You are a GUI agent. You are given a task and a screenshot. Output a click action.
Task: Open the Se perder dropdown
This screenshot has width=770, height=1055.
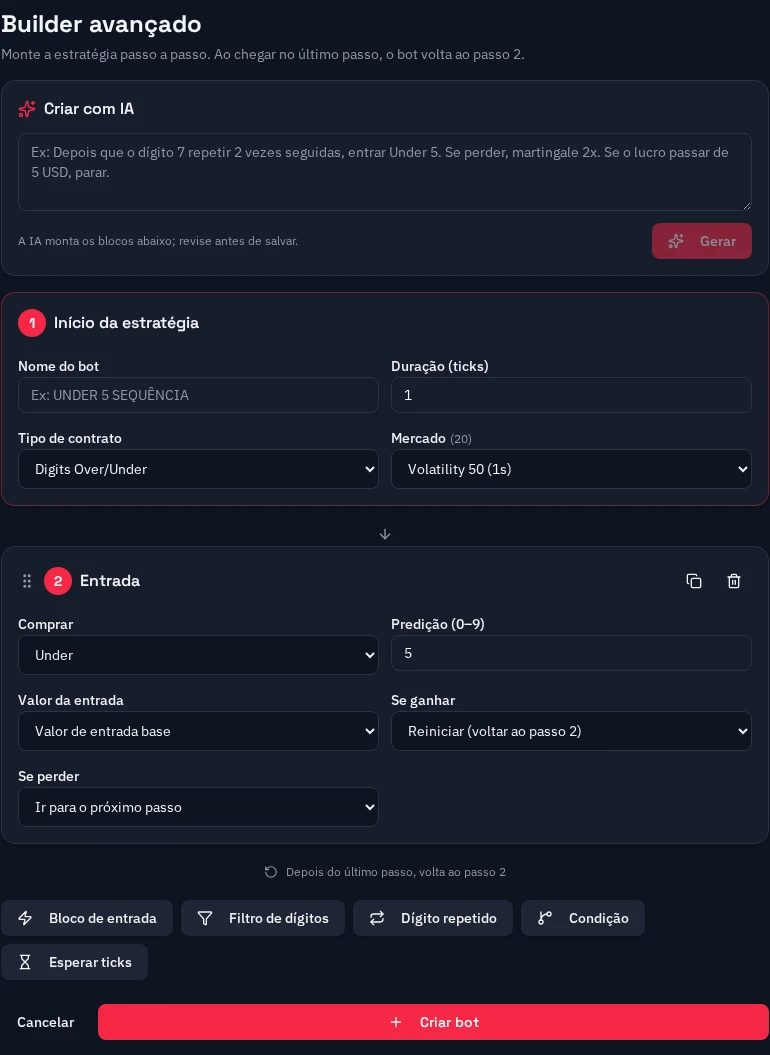point(198,807)
